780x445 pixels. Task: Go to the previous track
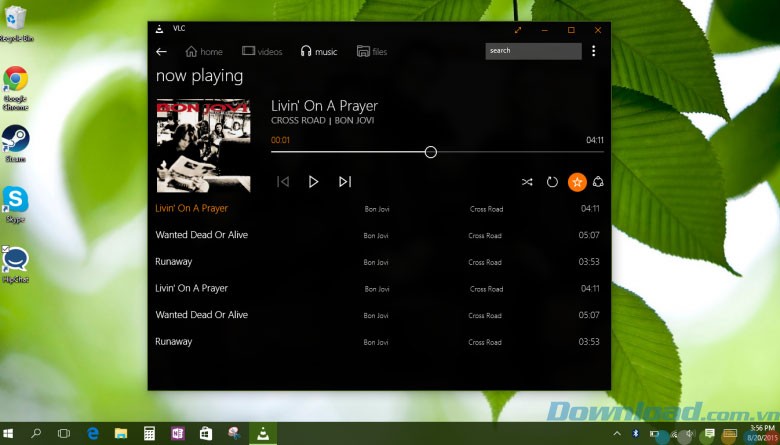pyautogui.click(x=283, y=182)
